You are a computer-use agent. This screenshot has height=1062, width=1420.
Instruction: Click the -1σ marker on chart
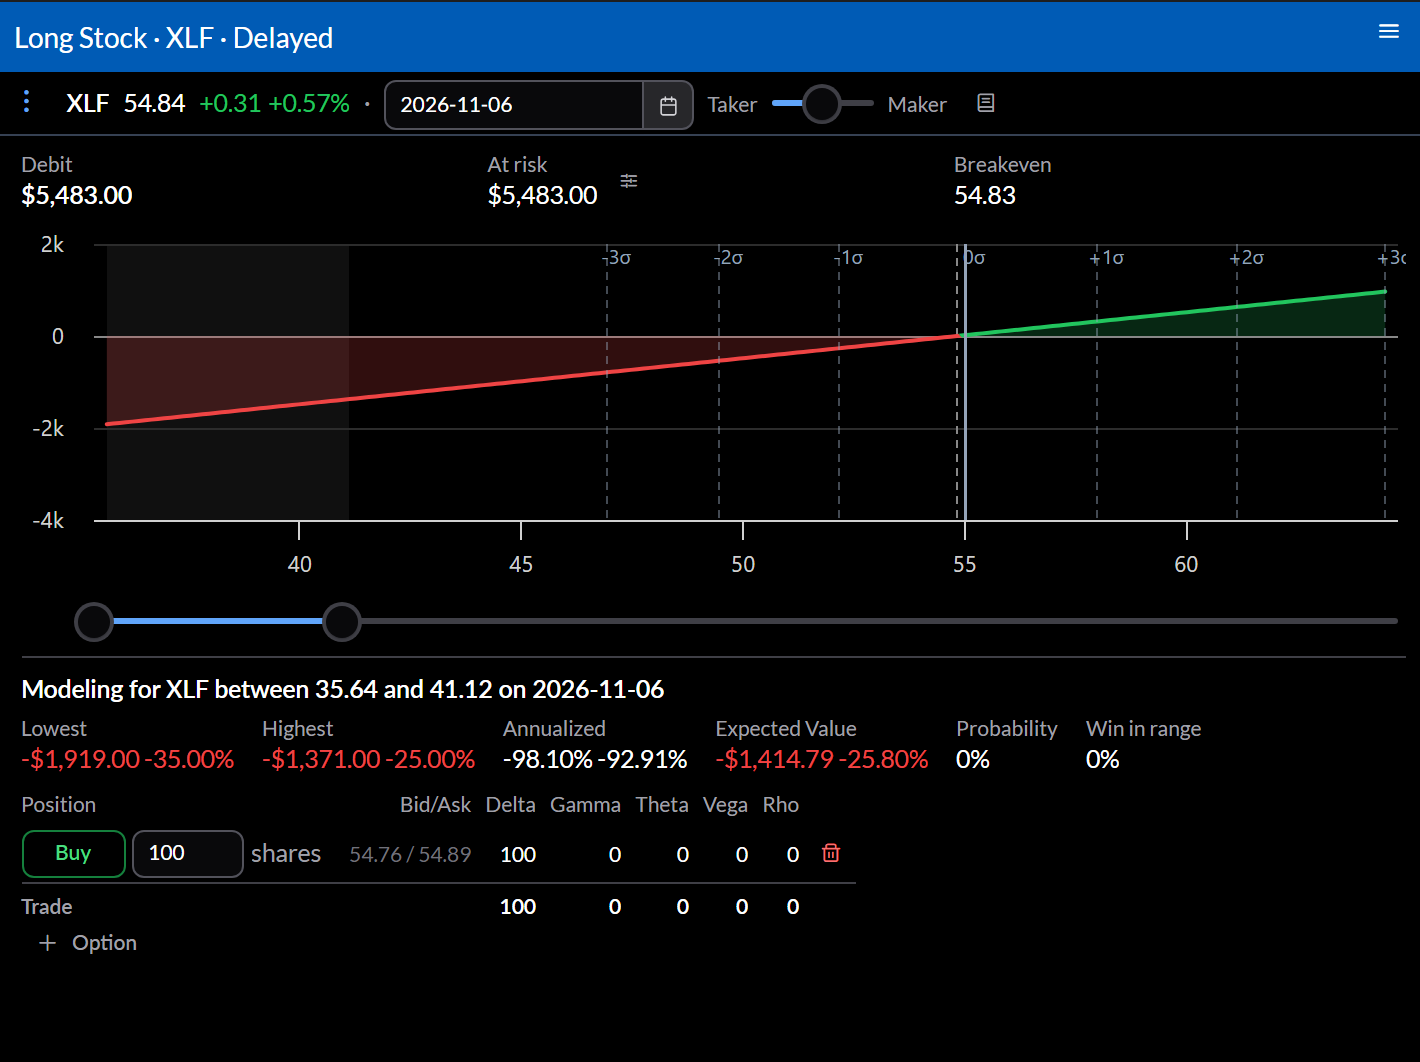tap(849, 258)
